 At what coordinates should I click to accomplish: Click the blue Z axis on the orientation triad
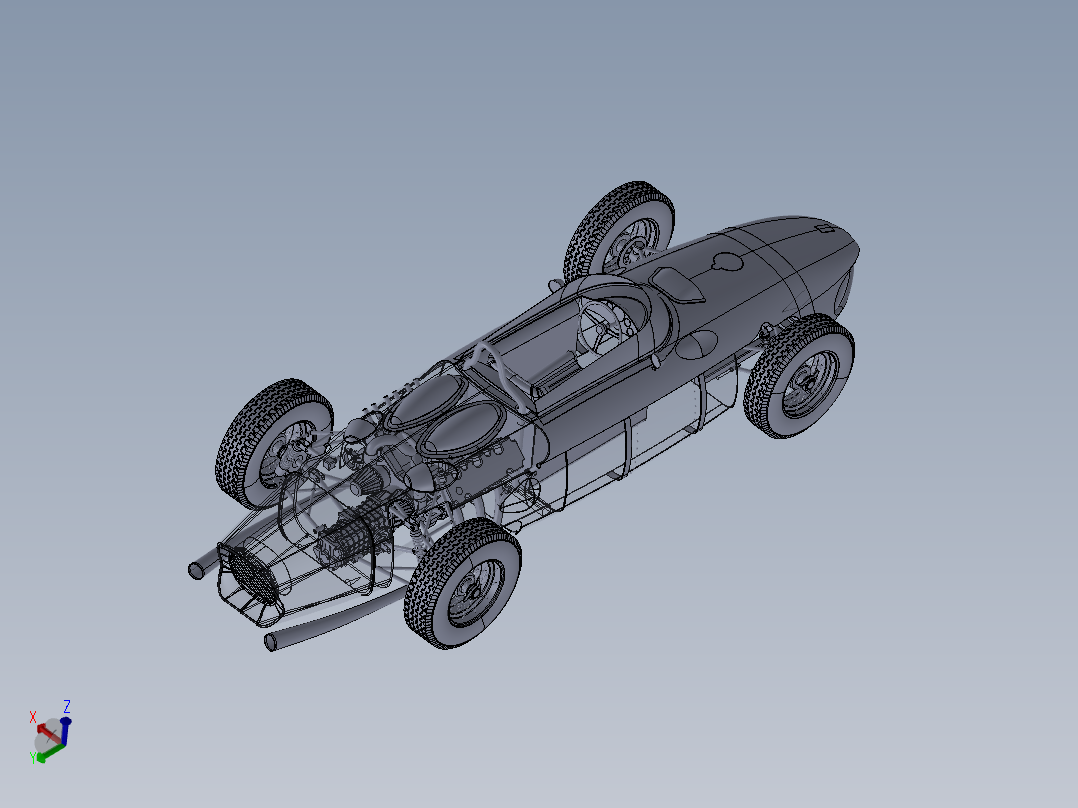(65, 731)
